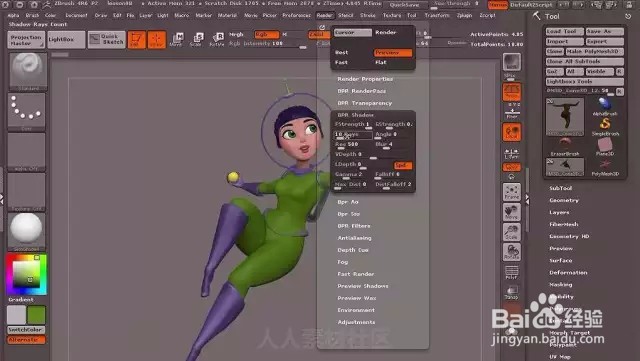Activate the Draw mode icon
Image resolution: width=640 pixels, height=361 pixels.
point(156,40)
